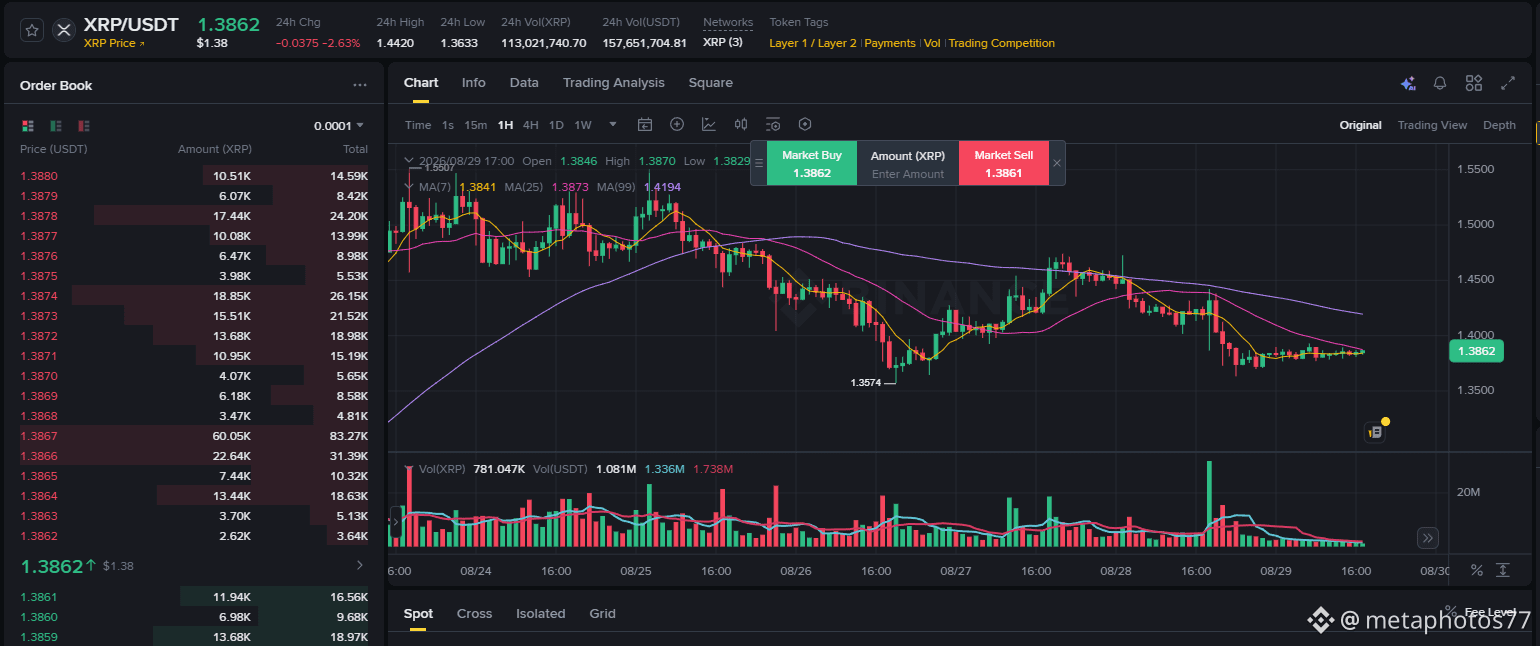Show only buy orders in order book
Viewport: 1540px width, 646px height.
(56, 126)
